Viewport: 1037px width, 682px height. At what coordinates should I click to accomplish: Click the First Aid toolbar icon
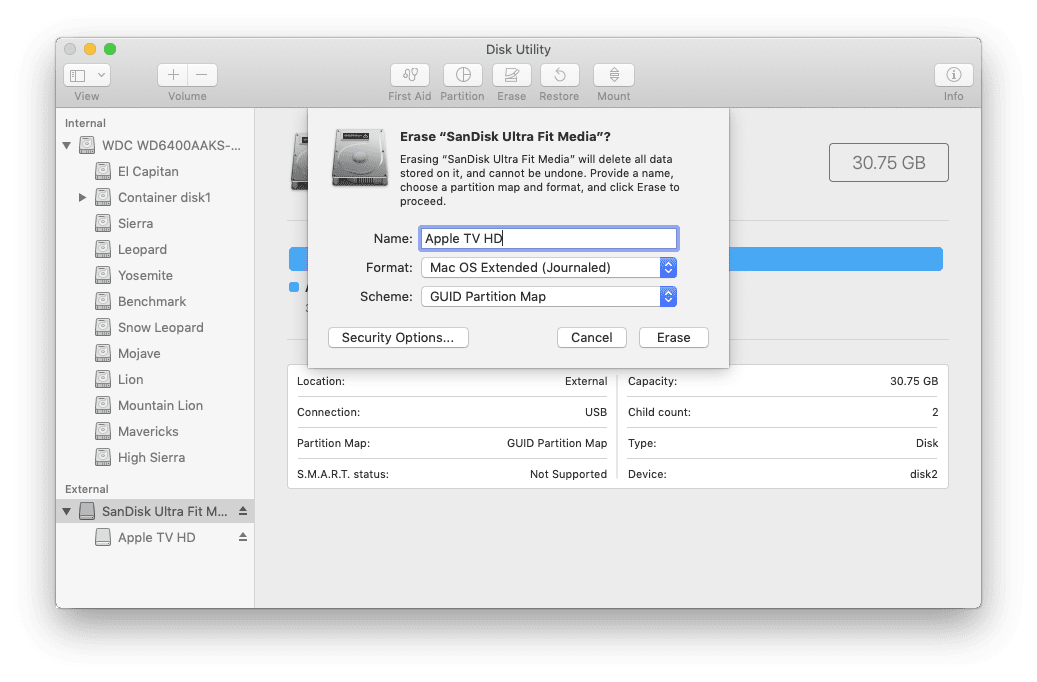coord(409,75)
